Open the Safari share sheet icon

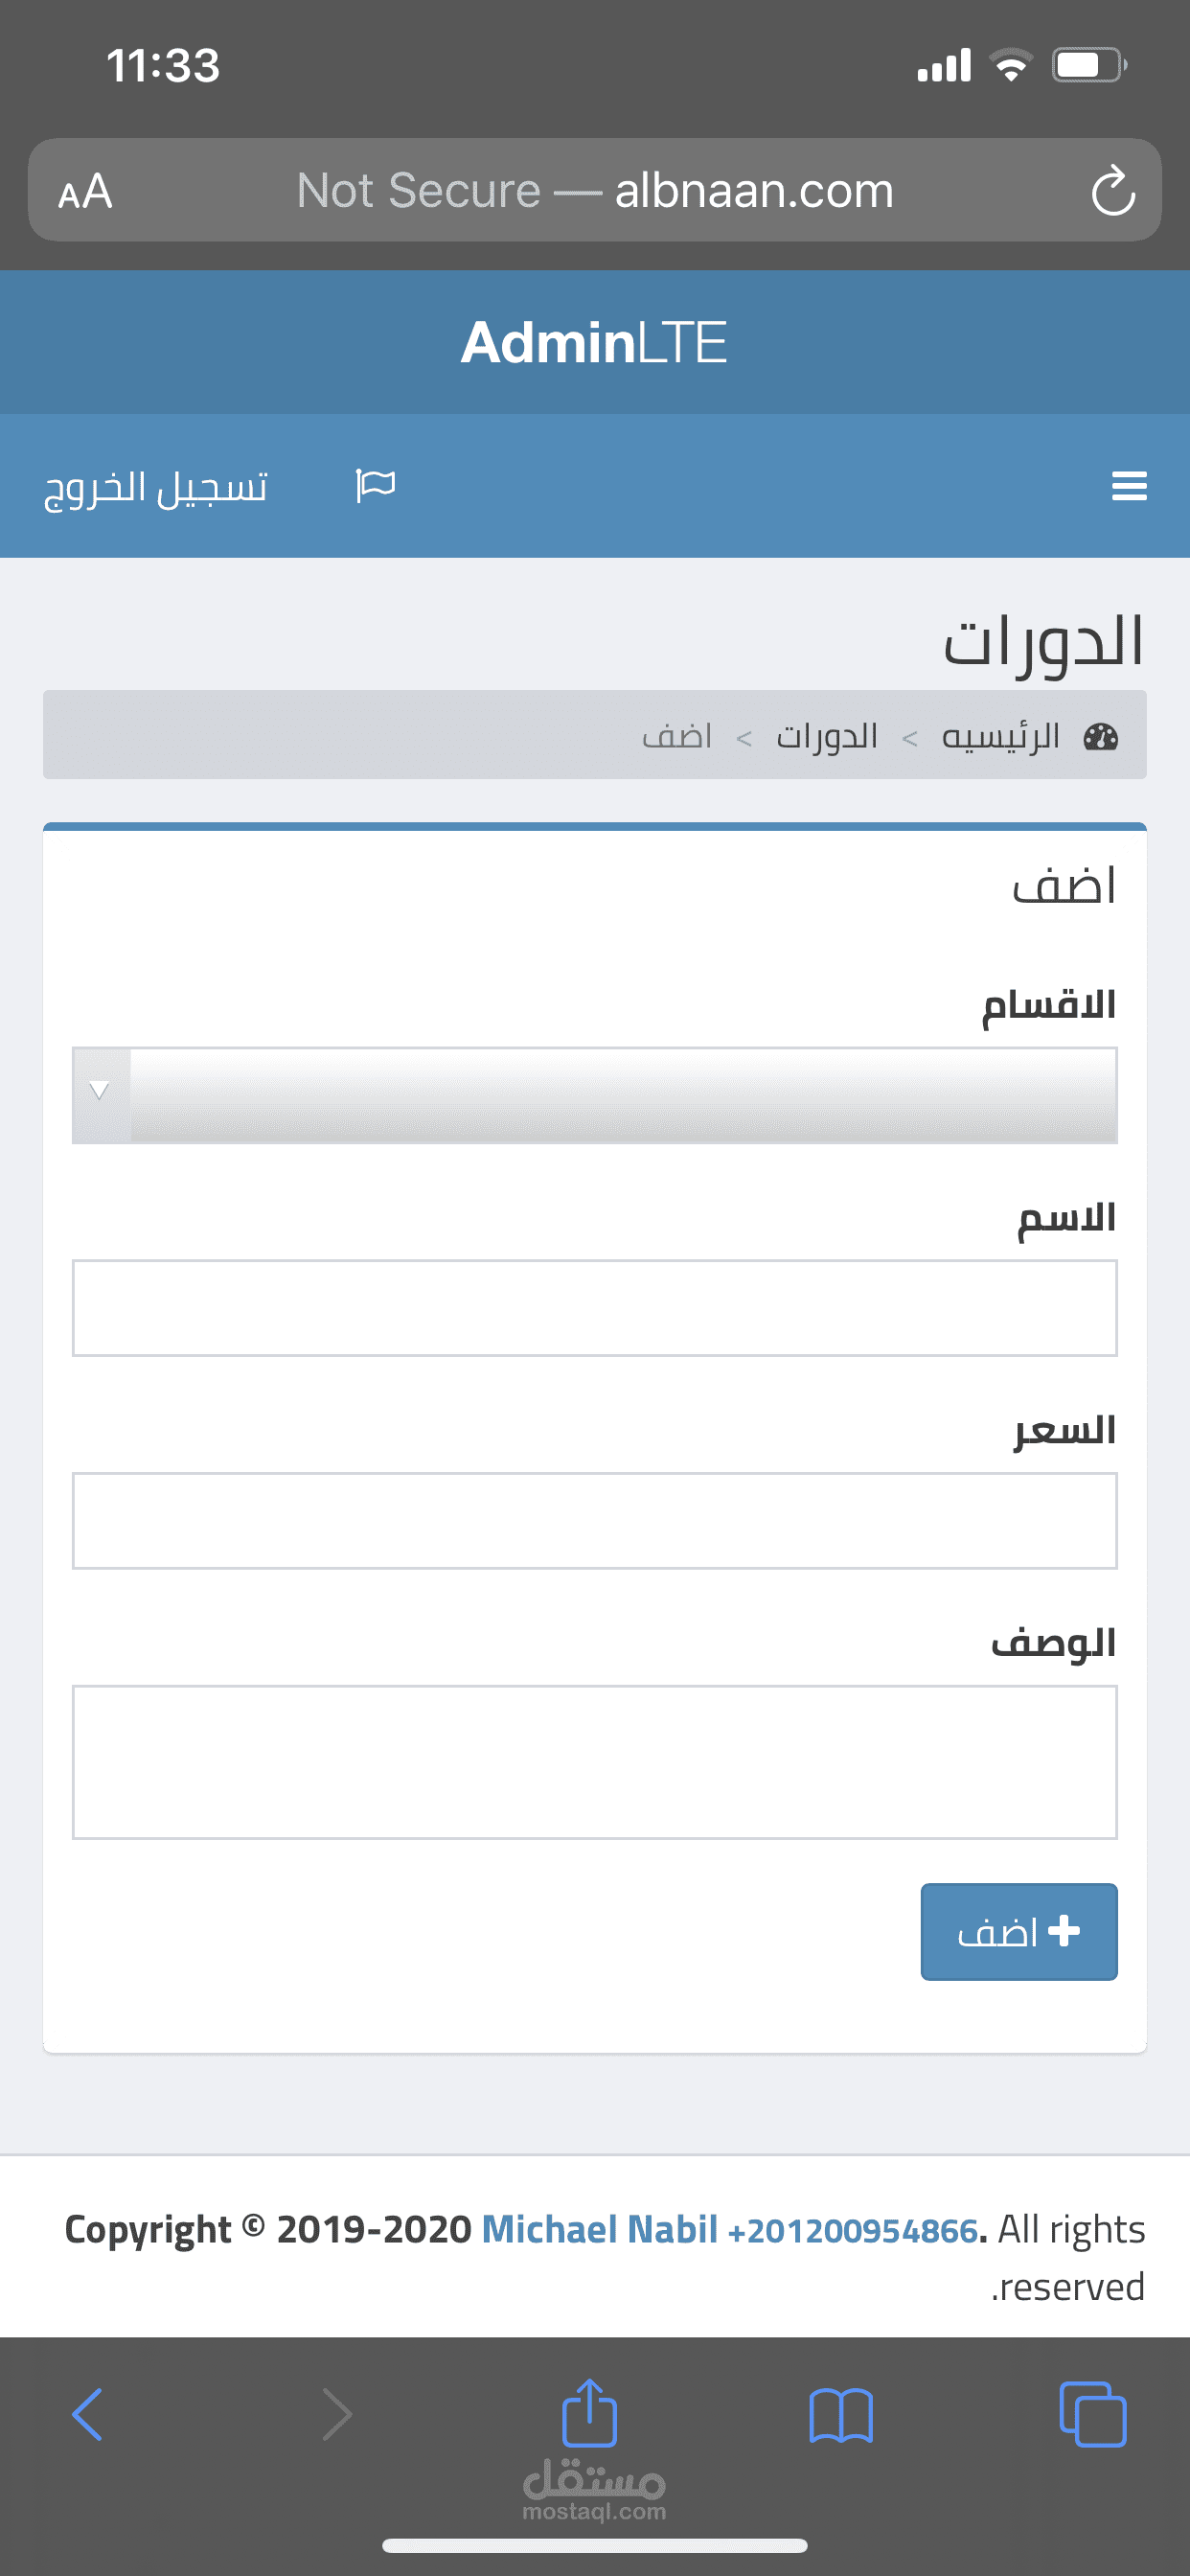point(590,2413)
